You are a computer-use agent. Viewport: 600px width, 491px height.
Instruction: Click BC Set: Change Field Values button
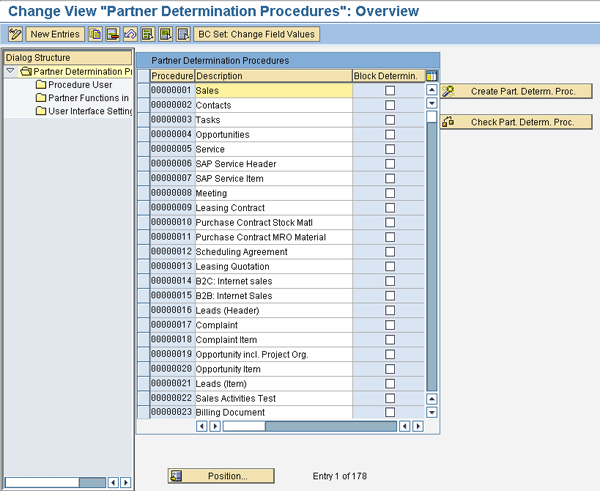pyautogui.click(x=257, y=34)
